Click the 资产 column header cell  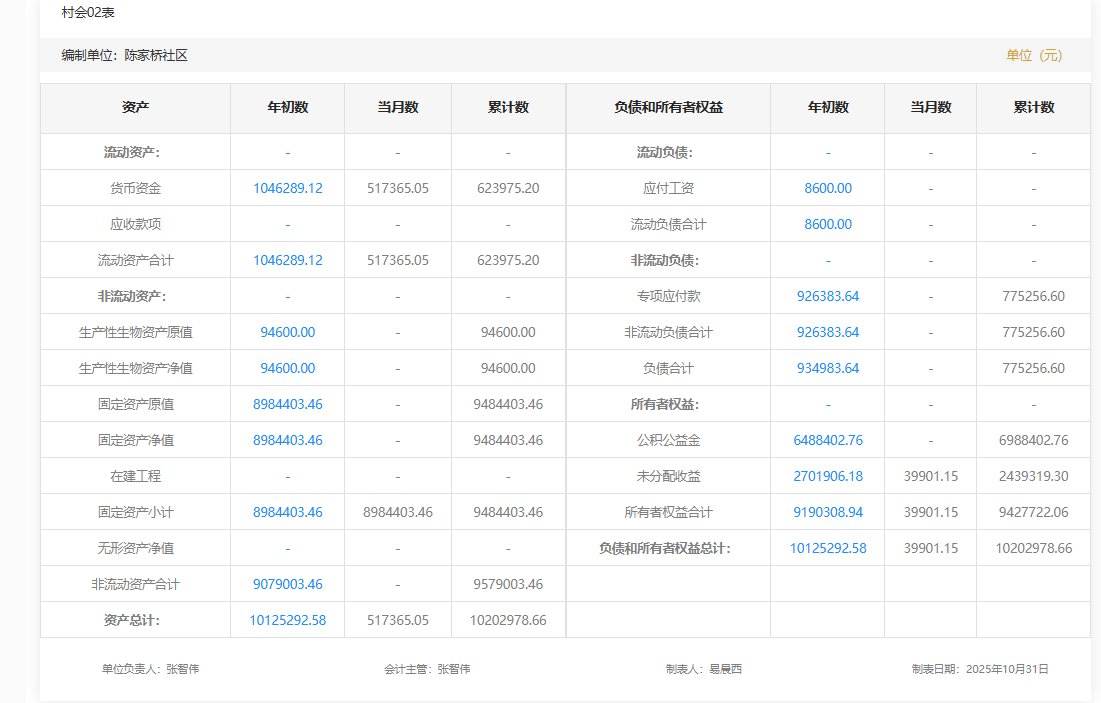135,107
